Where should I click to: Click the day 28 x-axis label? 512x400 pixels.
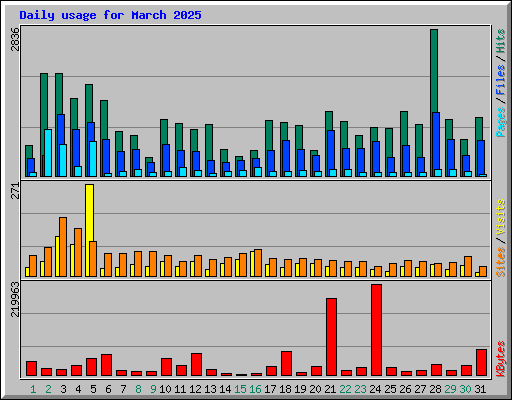tap(435, 389)
